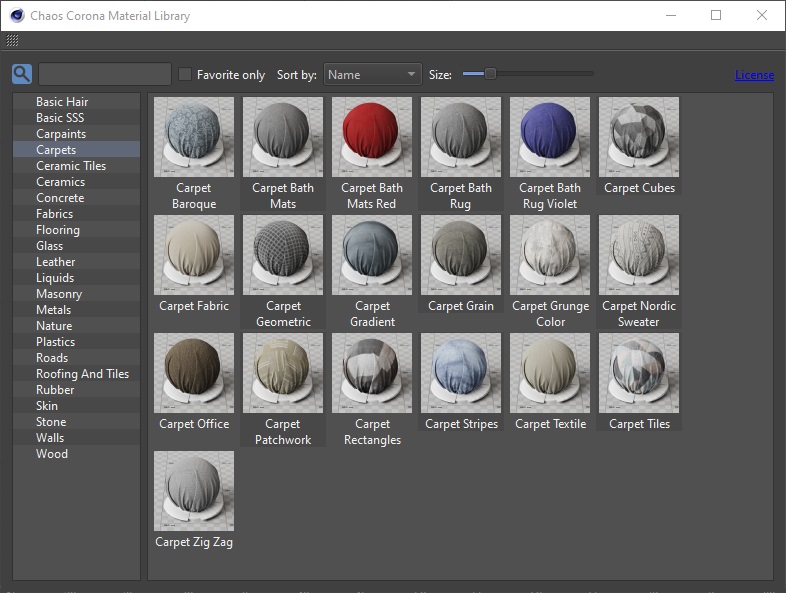786x593 pixels.
Task: Maximize the Material Library window
Action: pyautogui.click(x=716, y=15)
